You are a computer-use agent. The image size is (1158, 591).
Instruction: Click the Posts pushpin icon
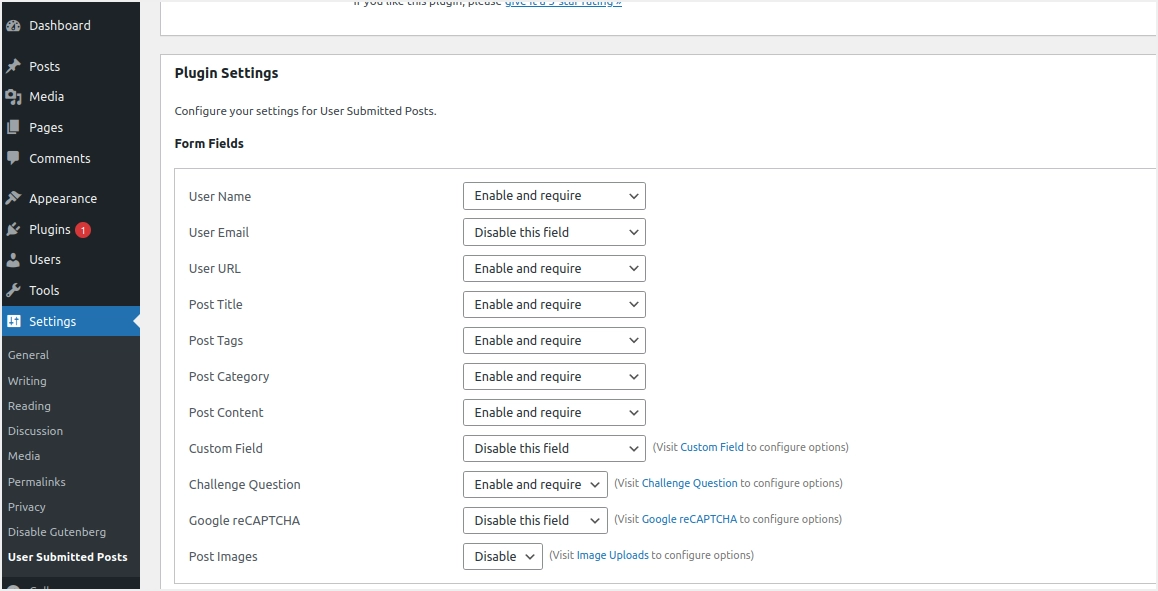(13, 67)
